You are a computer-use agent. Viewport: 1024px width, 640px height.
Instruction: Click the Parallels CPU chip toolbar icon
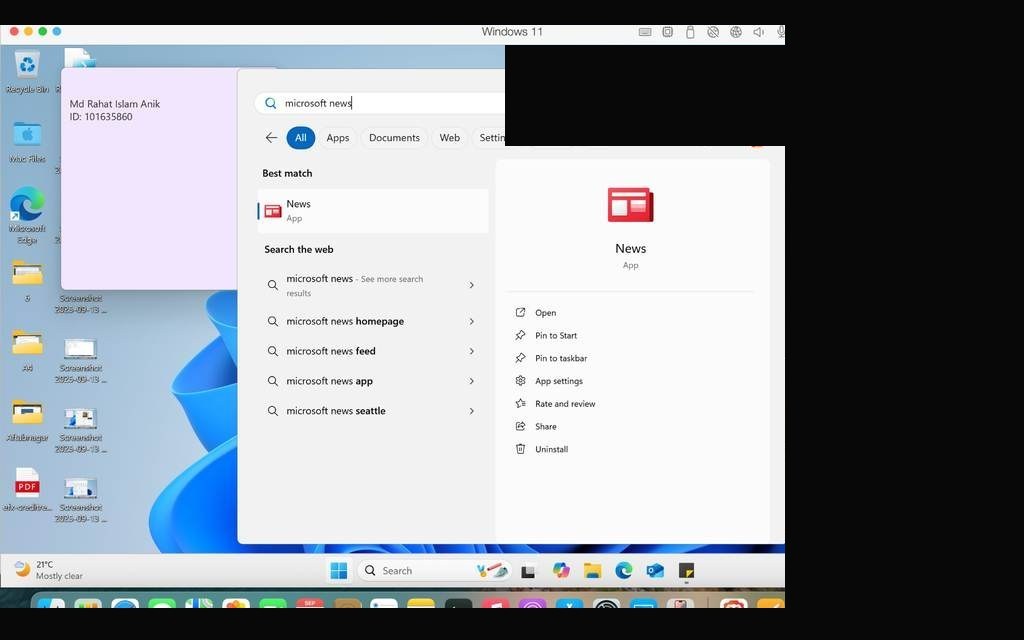(x=667, y=32)
